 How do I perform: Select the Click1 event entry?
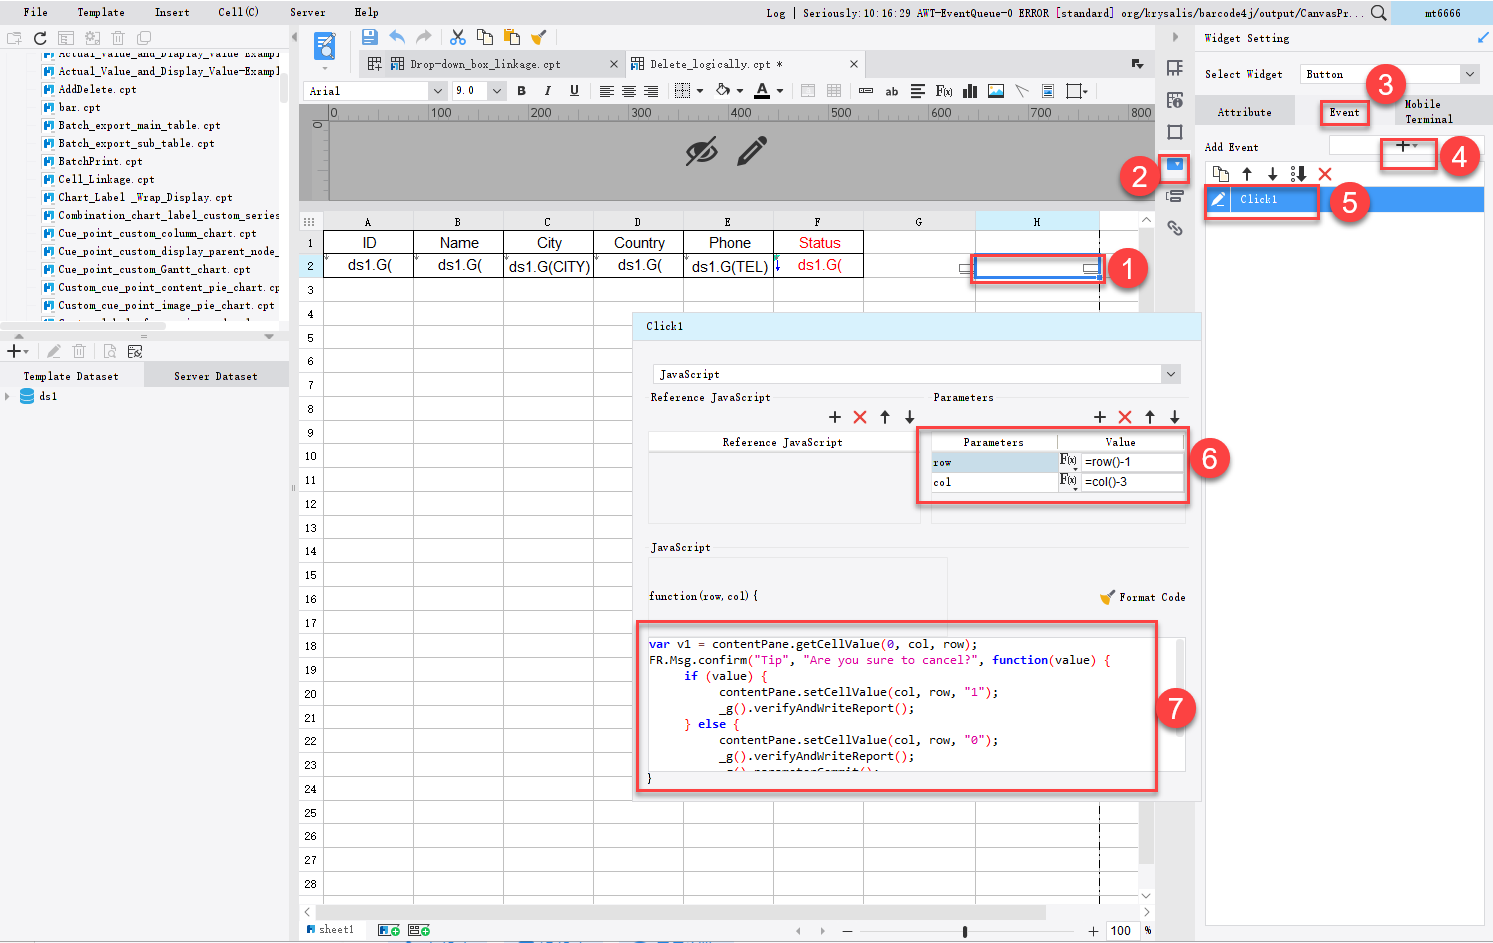tap(1262, 199)
